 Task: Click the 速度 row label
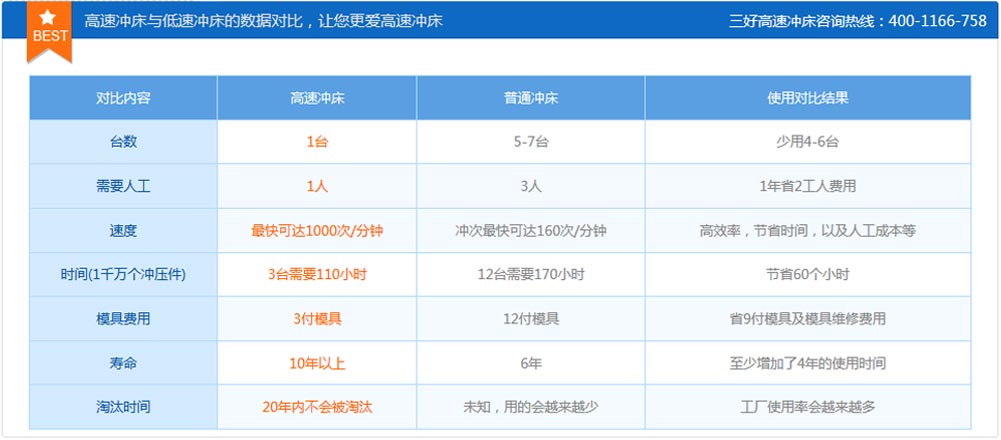click(123, 231)
